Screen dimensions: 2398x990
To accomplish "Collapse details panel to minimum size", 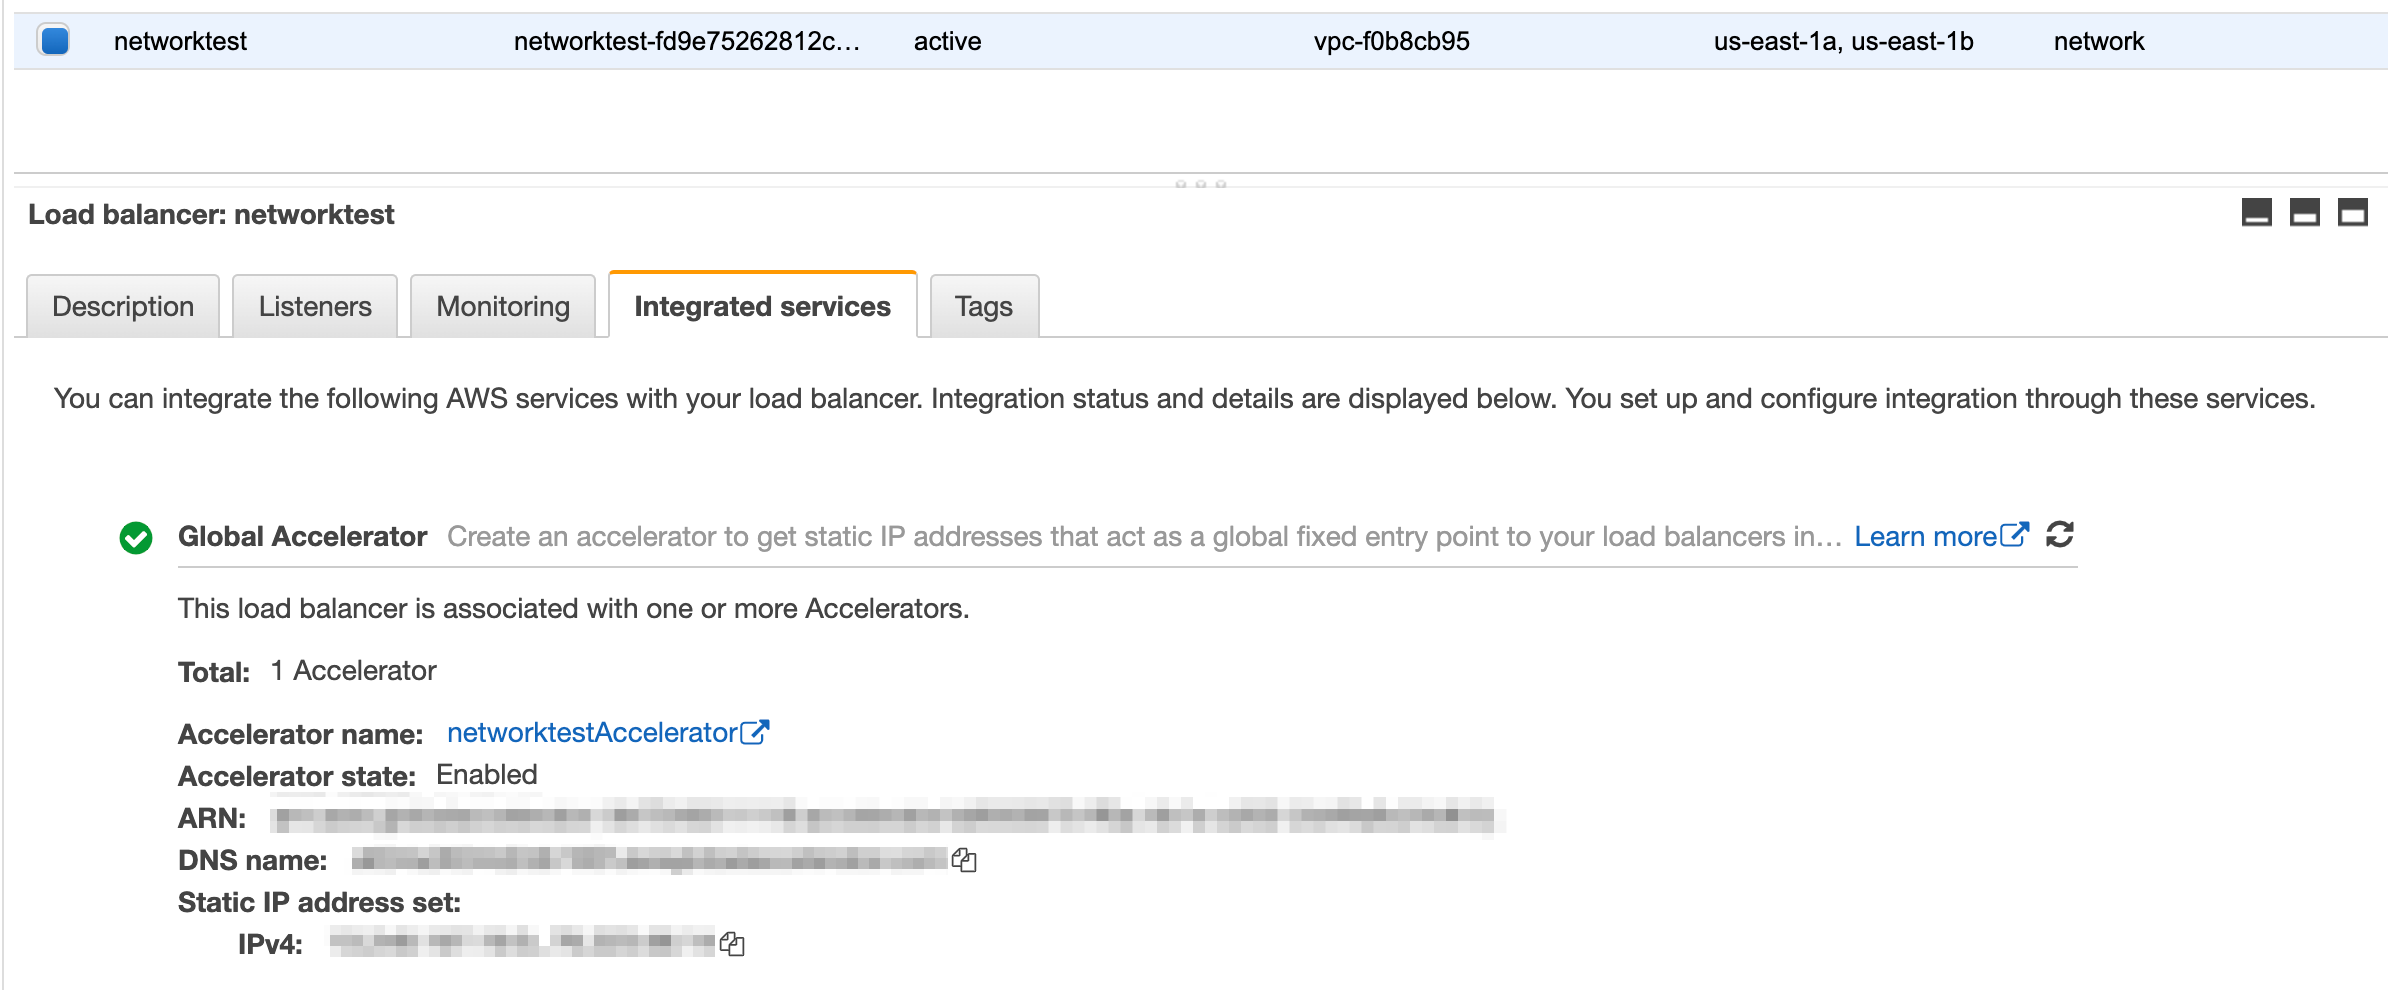I will [2257, 213].
